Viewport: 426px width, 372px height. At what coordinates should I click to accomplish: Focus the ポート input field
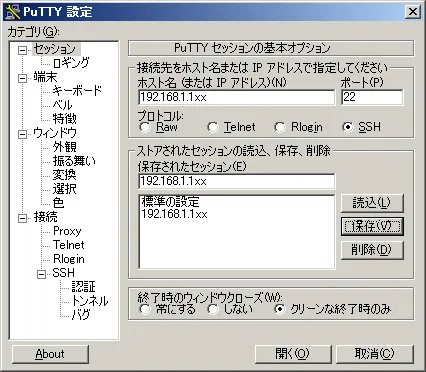[x=372, y=97]
